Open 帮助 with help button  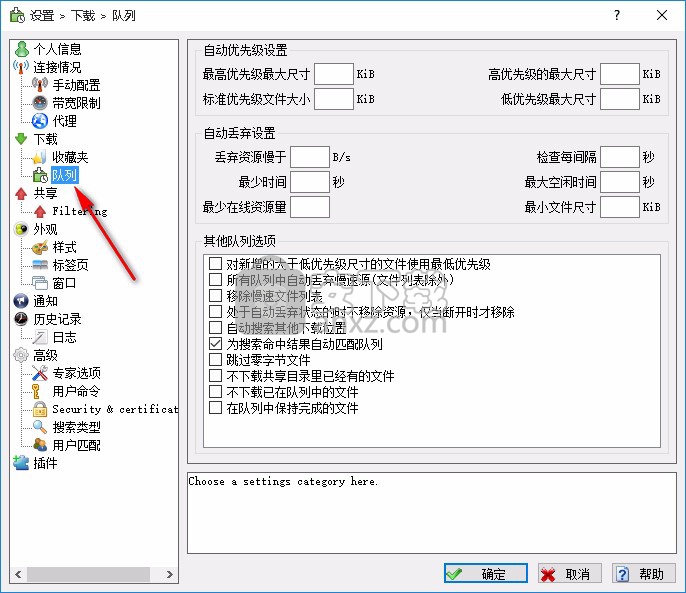(643, 573)
